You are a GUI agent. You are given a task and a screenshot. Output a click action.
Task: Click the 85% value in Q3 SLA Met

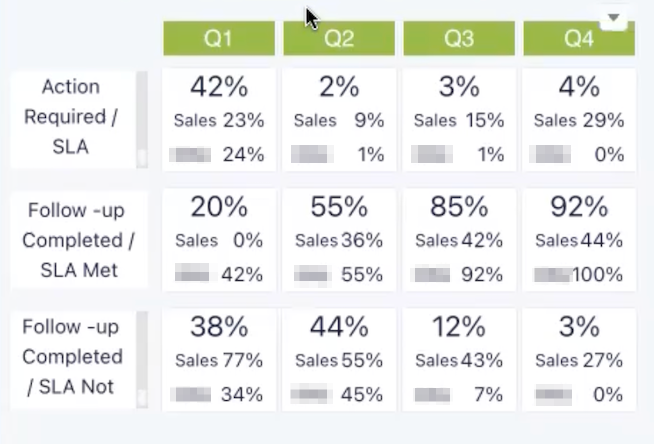tap(459, 208)
